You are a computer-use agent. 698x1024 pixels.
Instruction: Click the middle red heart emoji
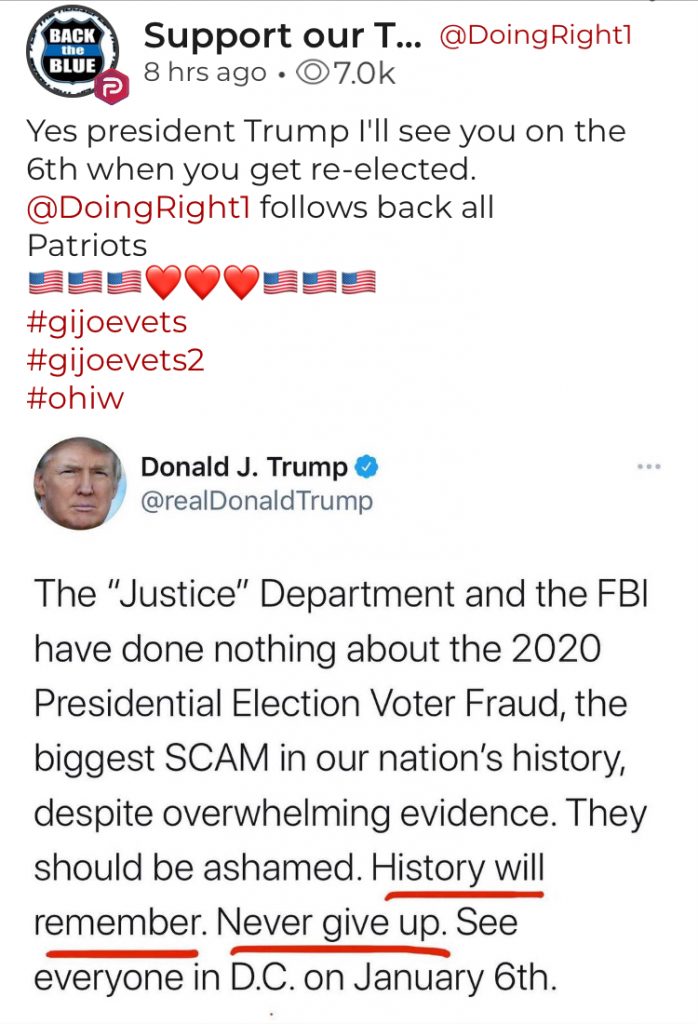click(203, 284)
